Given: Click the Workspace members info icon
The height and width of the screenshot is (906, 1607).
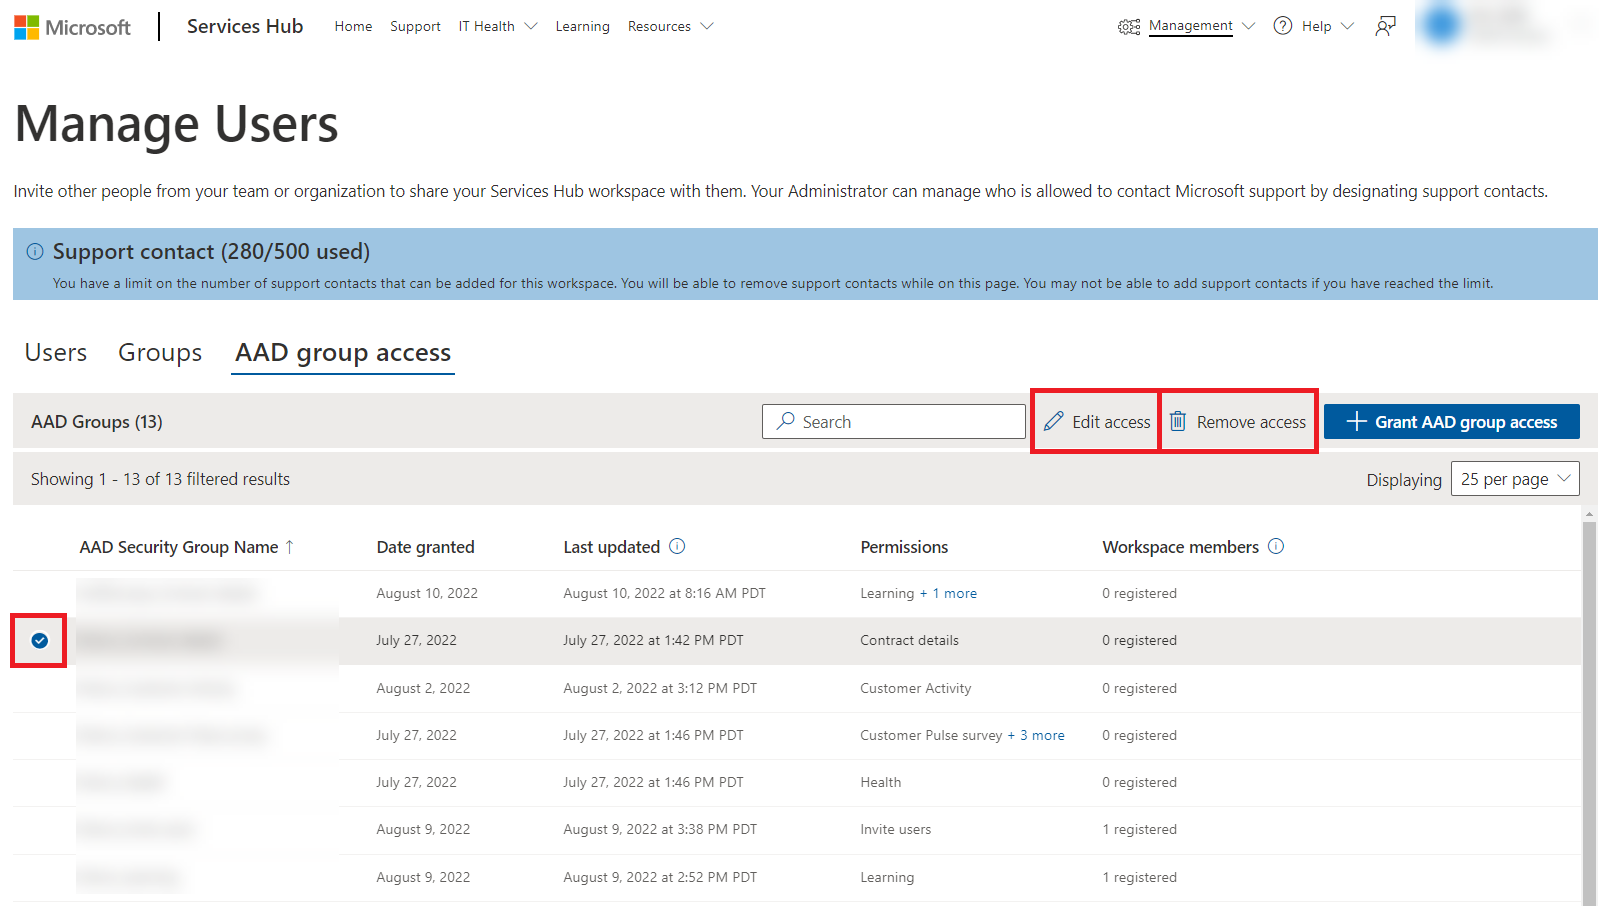Looking at the screenshot, I should tap(1276, 546).
